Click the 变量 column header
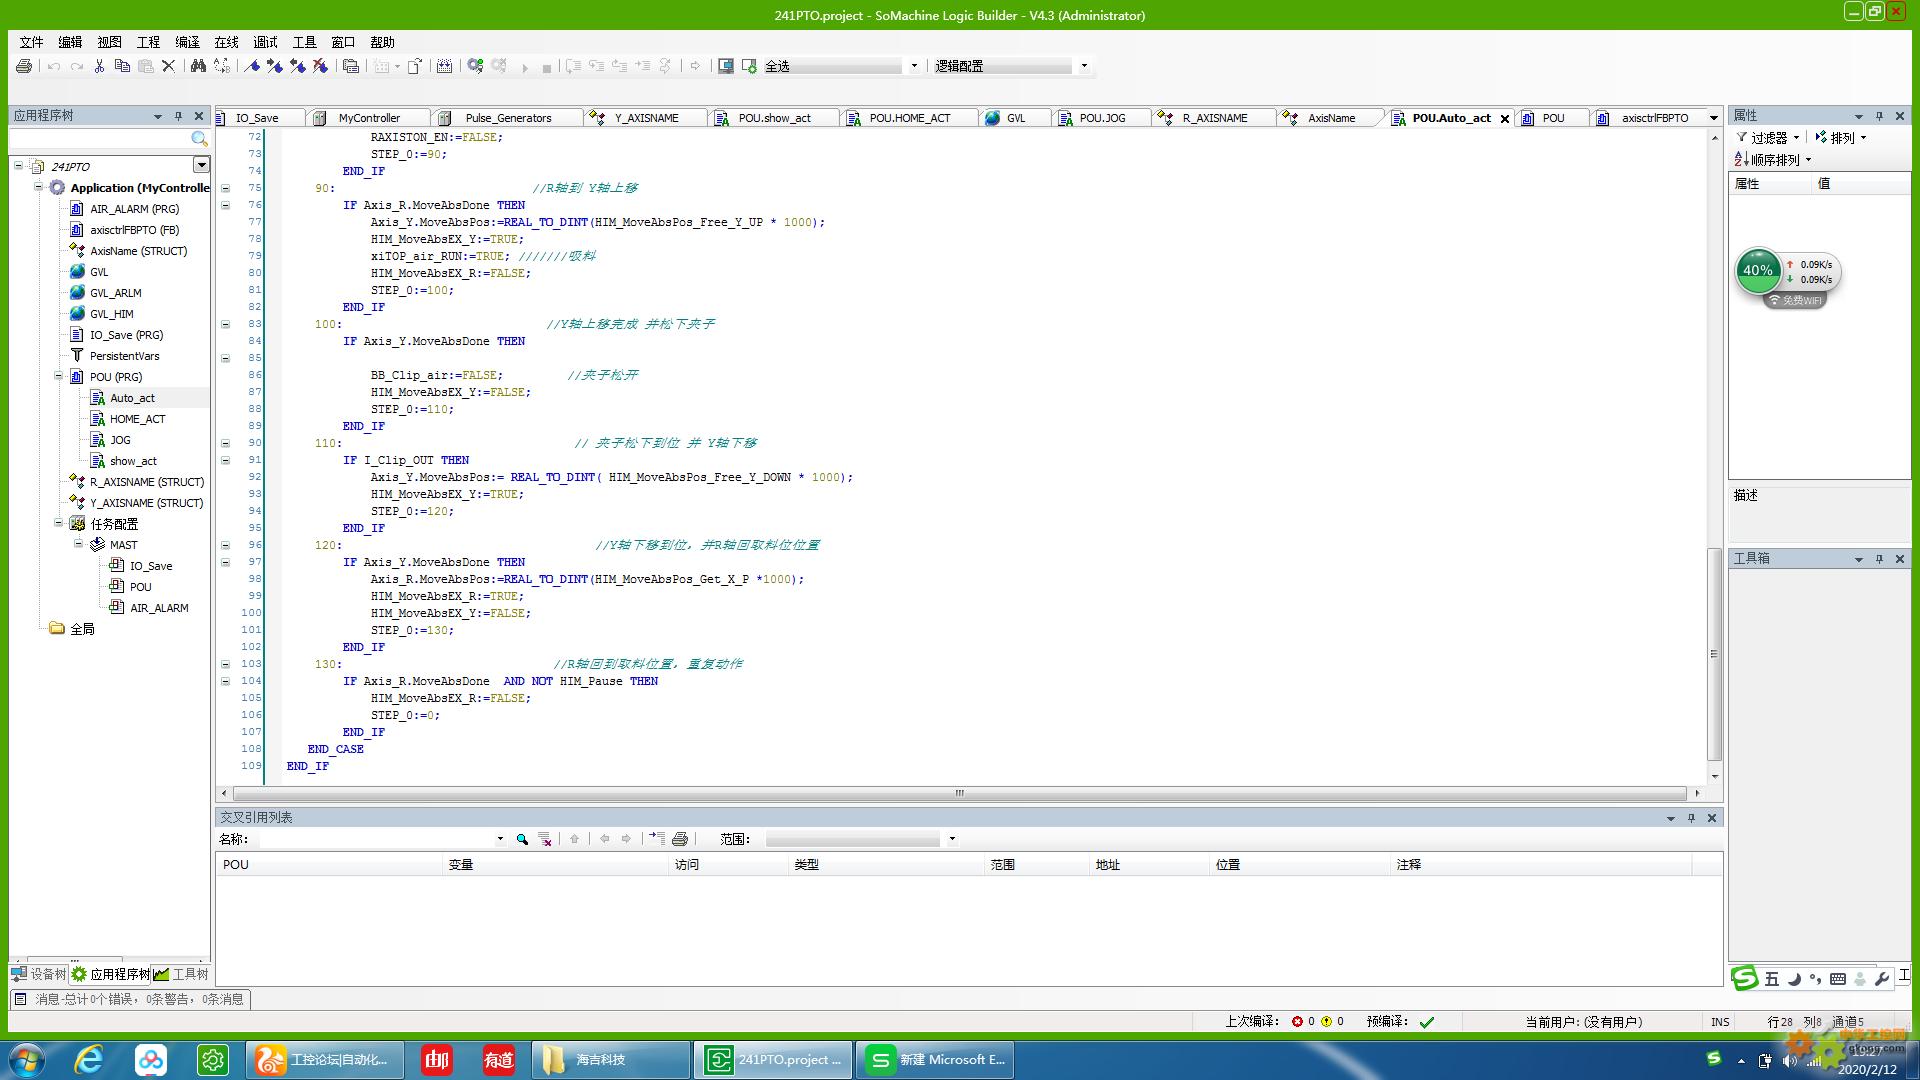1920x1080 pixels. point(556,865)
